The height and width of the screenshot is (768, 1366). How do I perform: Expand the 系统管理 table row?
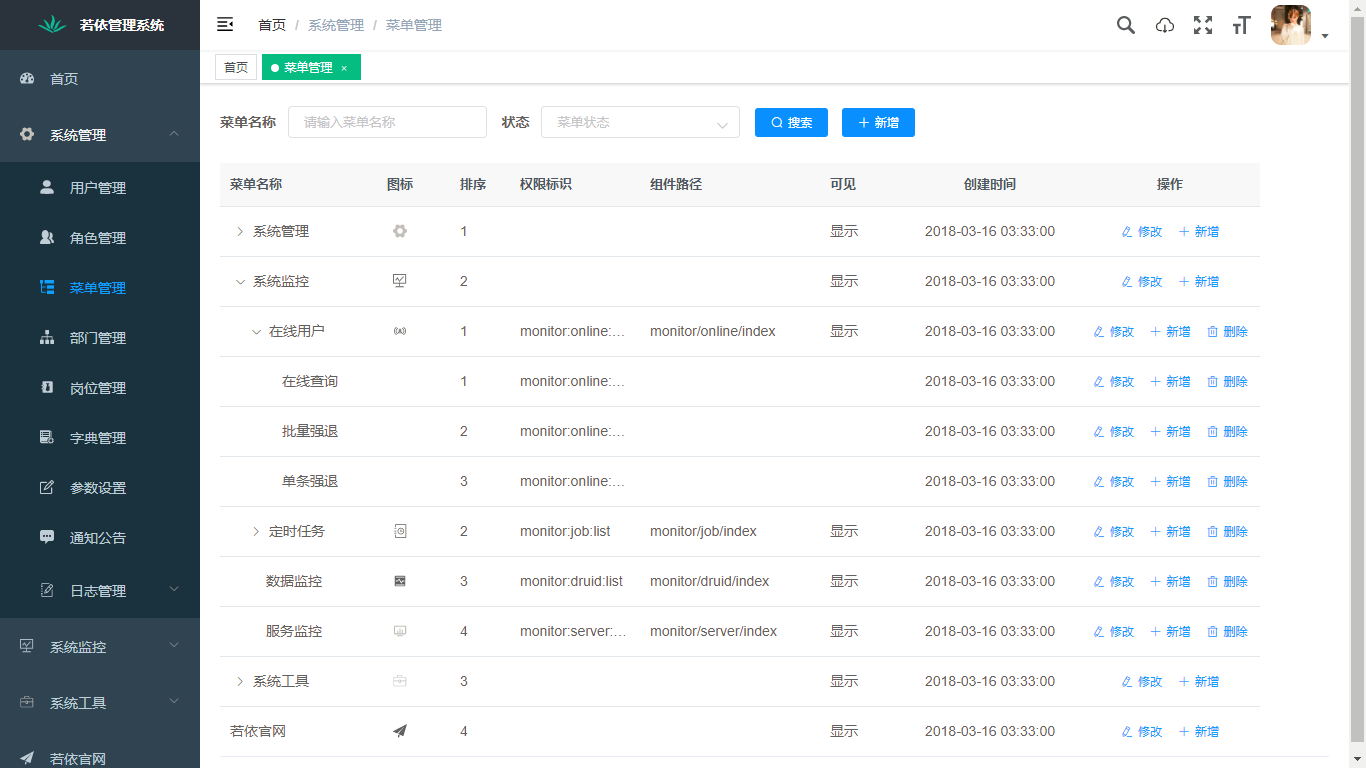[x=240, y=231]
